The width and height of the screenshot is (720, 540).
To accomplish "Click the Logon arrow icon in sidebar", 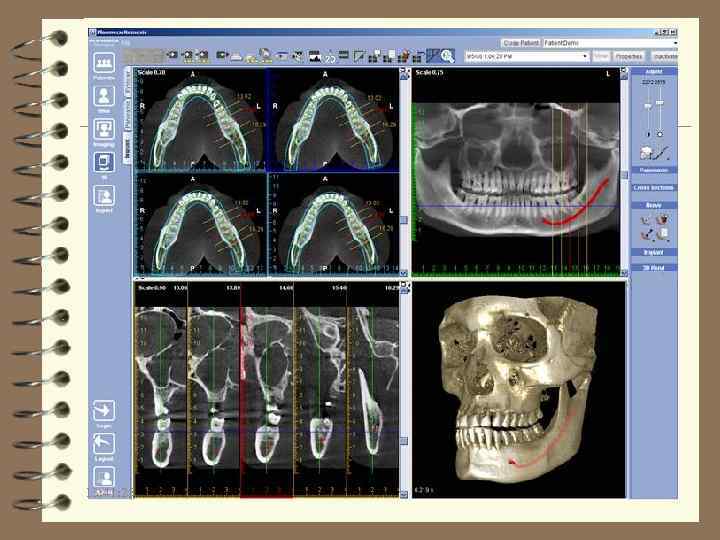I will 104,411.
